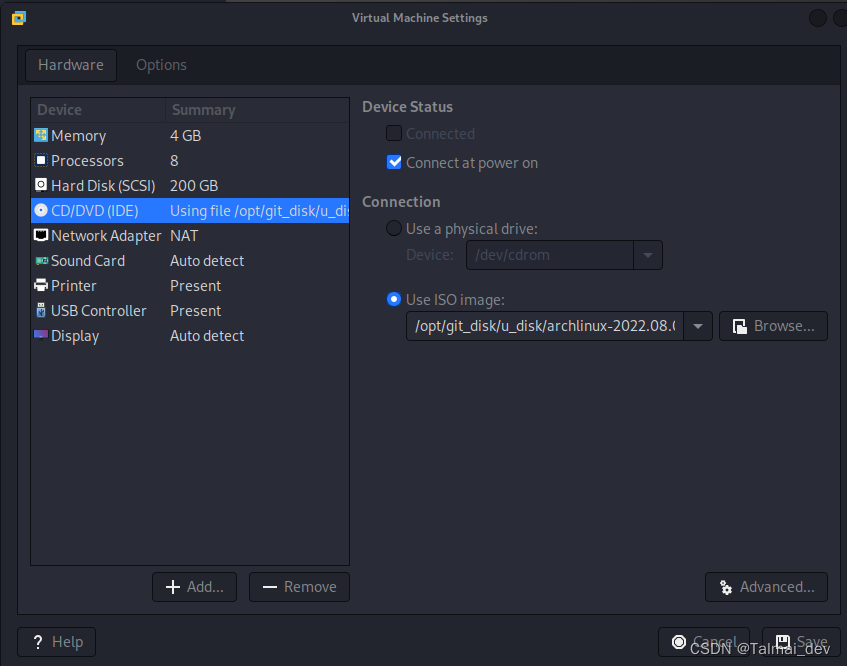Click the 4 GB memory summary
This screenshot has height=666, width=847.
click(x=185, y=135)
